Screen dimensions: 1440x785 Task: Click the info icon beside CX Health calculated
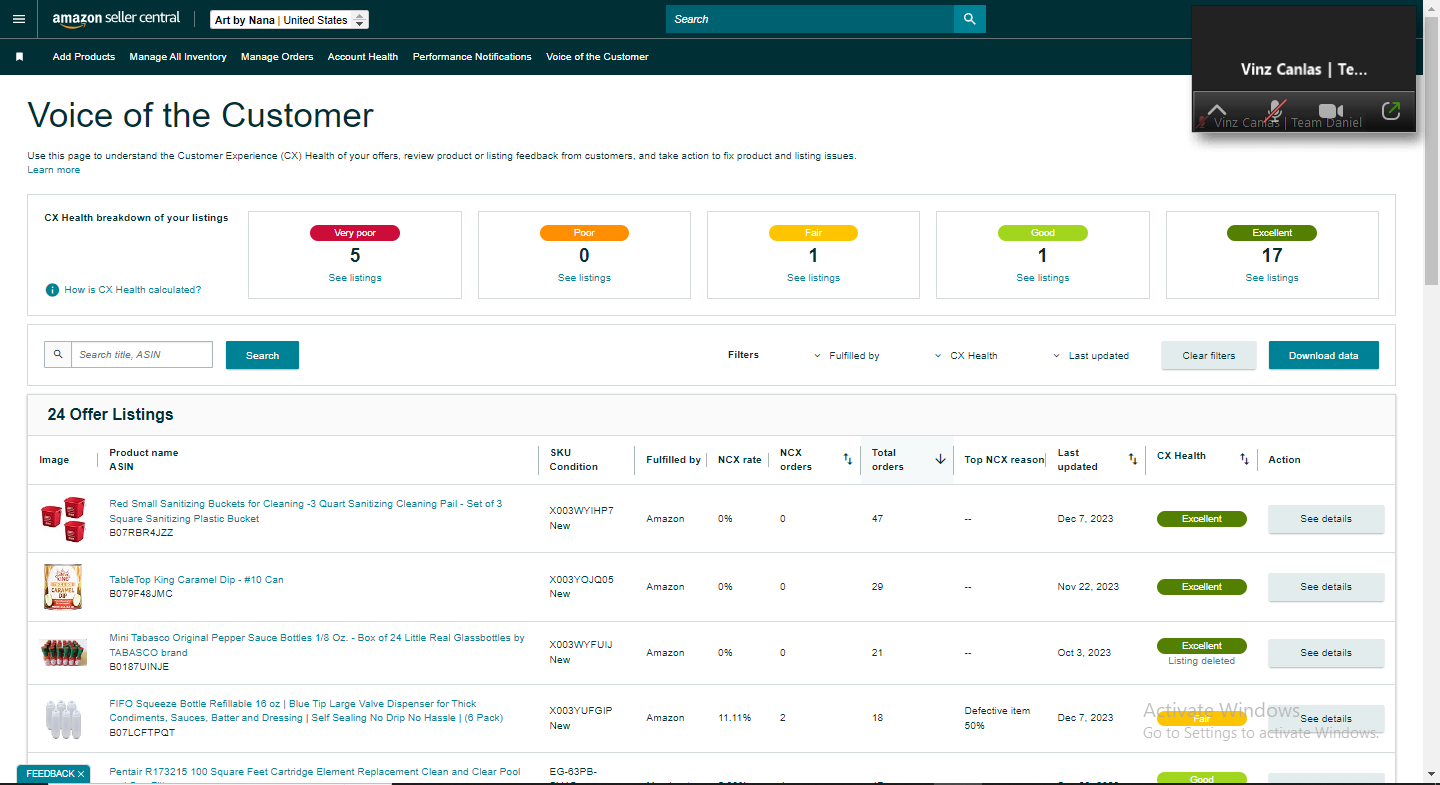[x=52, y=290]
